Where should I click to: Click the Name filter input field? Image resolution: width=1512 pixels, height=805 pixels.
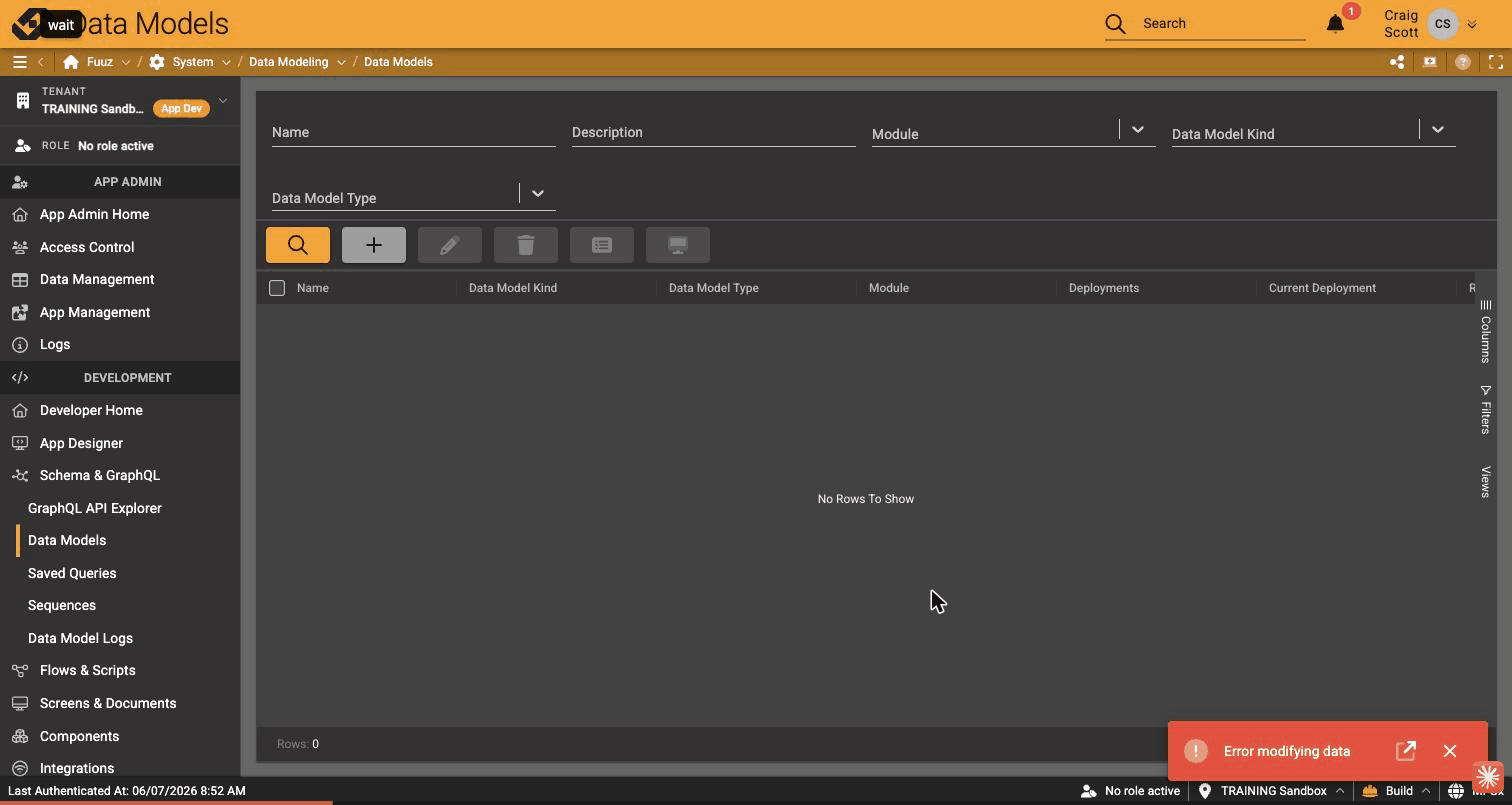click(414, 132)
